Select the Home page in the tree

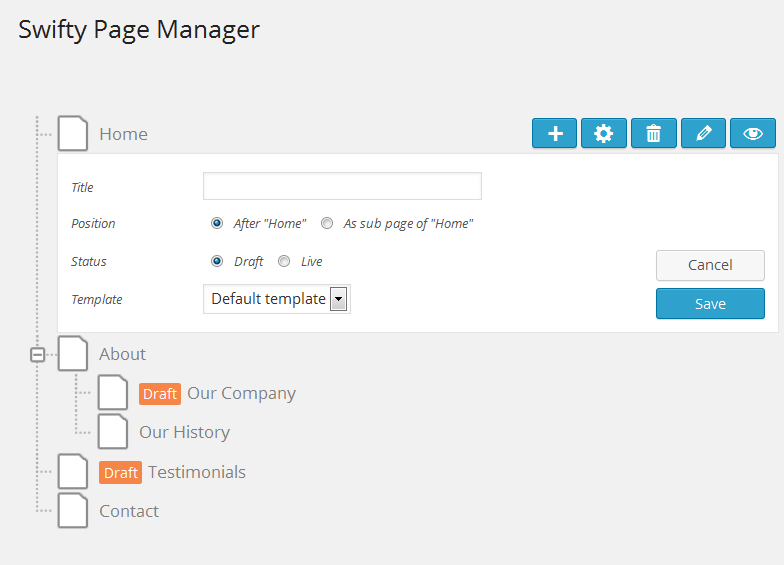pos(124,134)
